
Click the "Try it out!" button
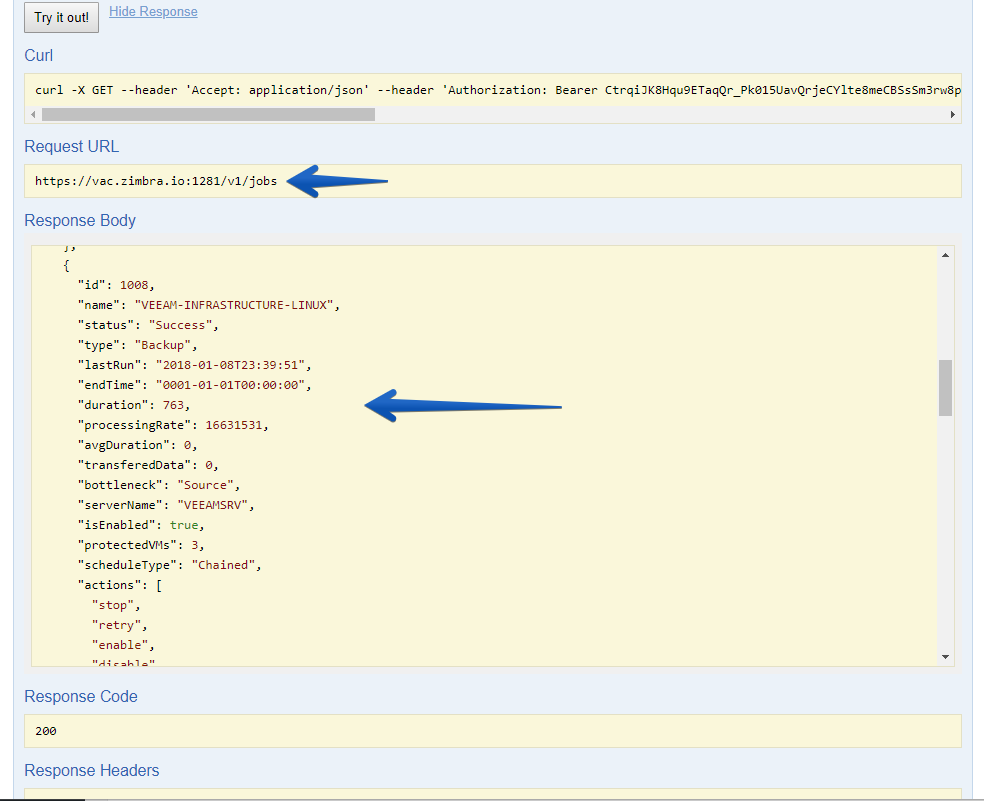[x=62, y=18]
